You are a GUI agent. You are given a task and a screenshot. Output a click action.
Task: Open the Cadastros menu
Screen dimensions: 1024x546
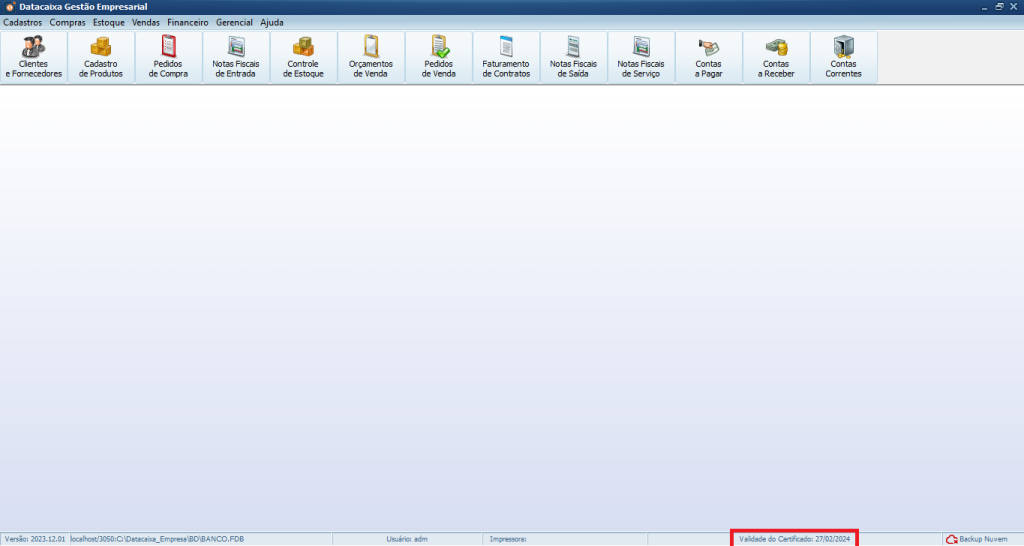[x=23, y=22]
